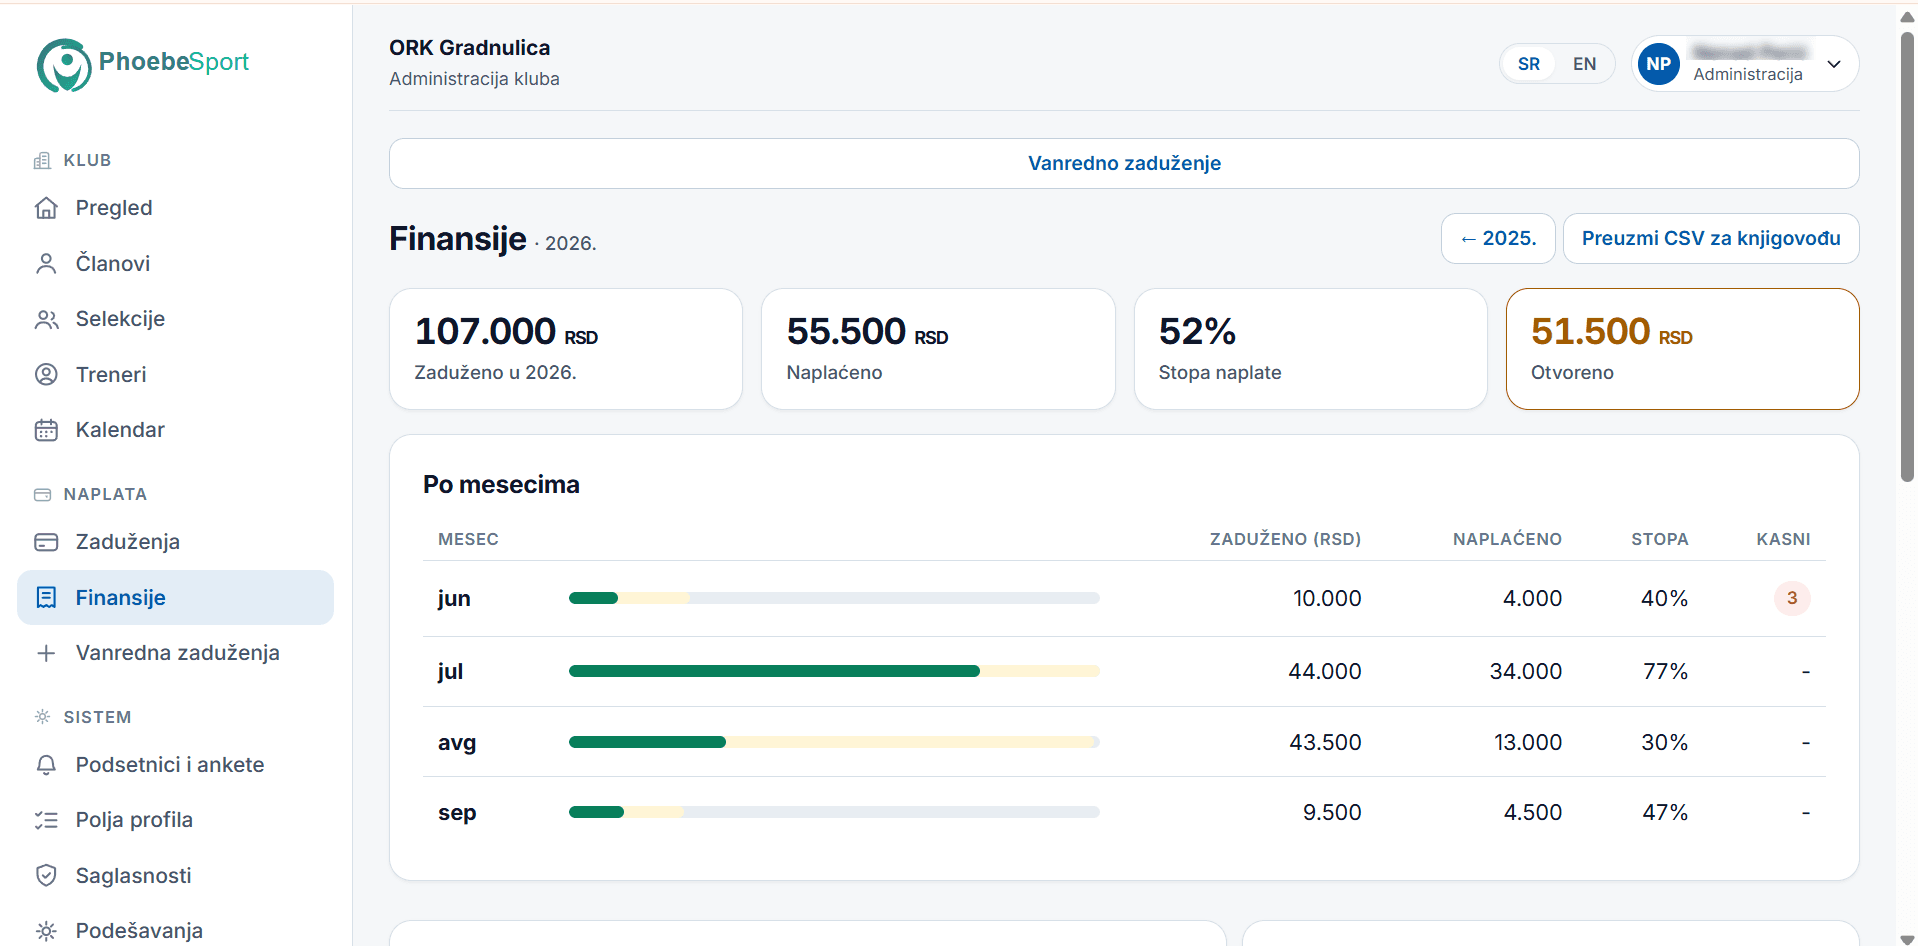
Task: Click the Pregled home icon
Action: point(46,208)
